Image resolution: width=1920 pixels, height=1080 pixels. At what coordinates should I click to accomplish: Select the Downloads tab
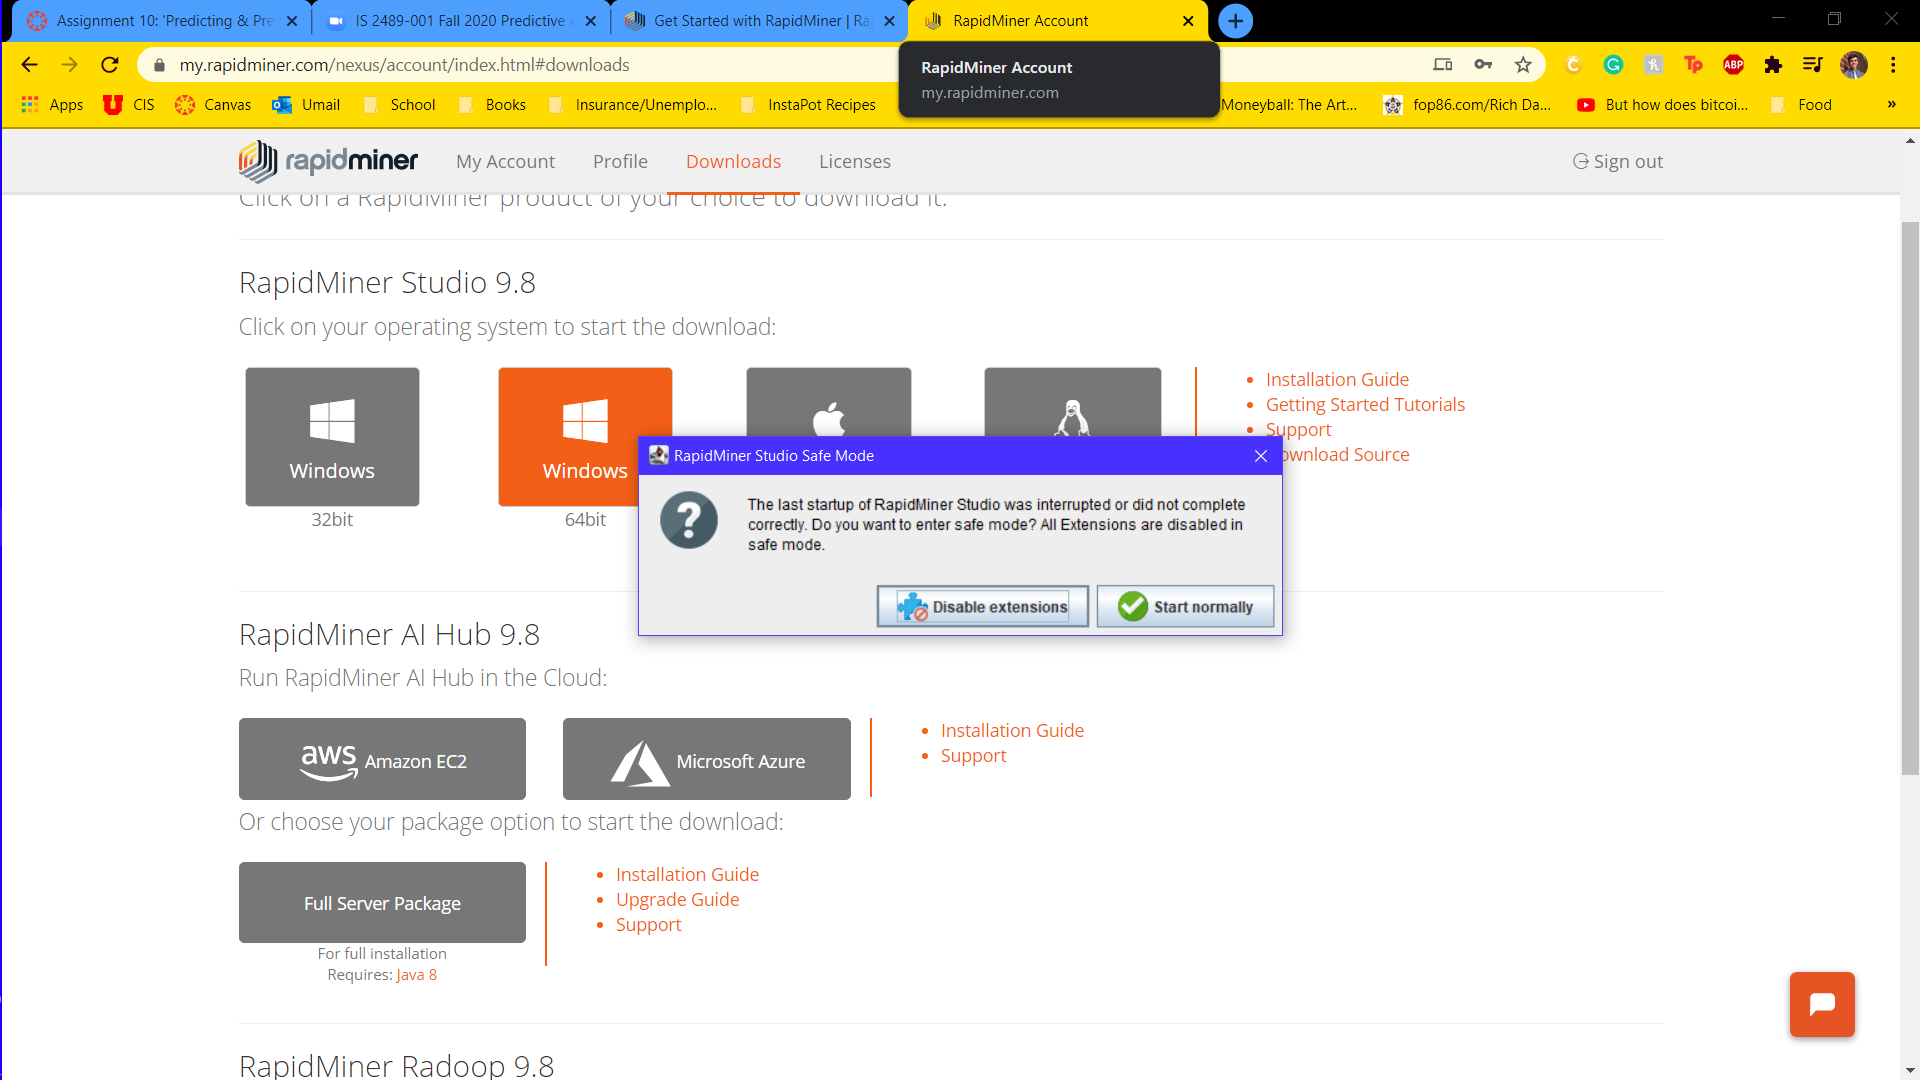click(733, 162)
